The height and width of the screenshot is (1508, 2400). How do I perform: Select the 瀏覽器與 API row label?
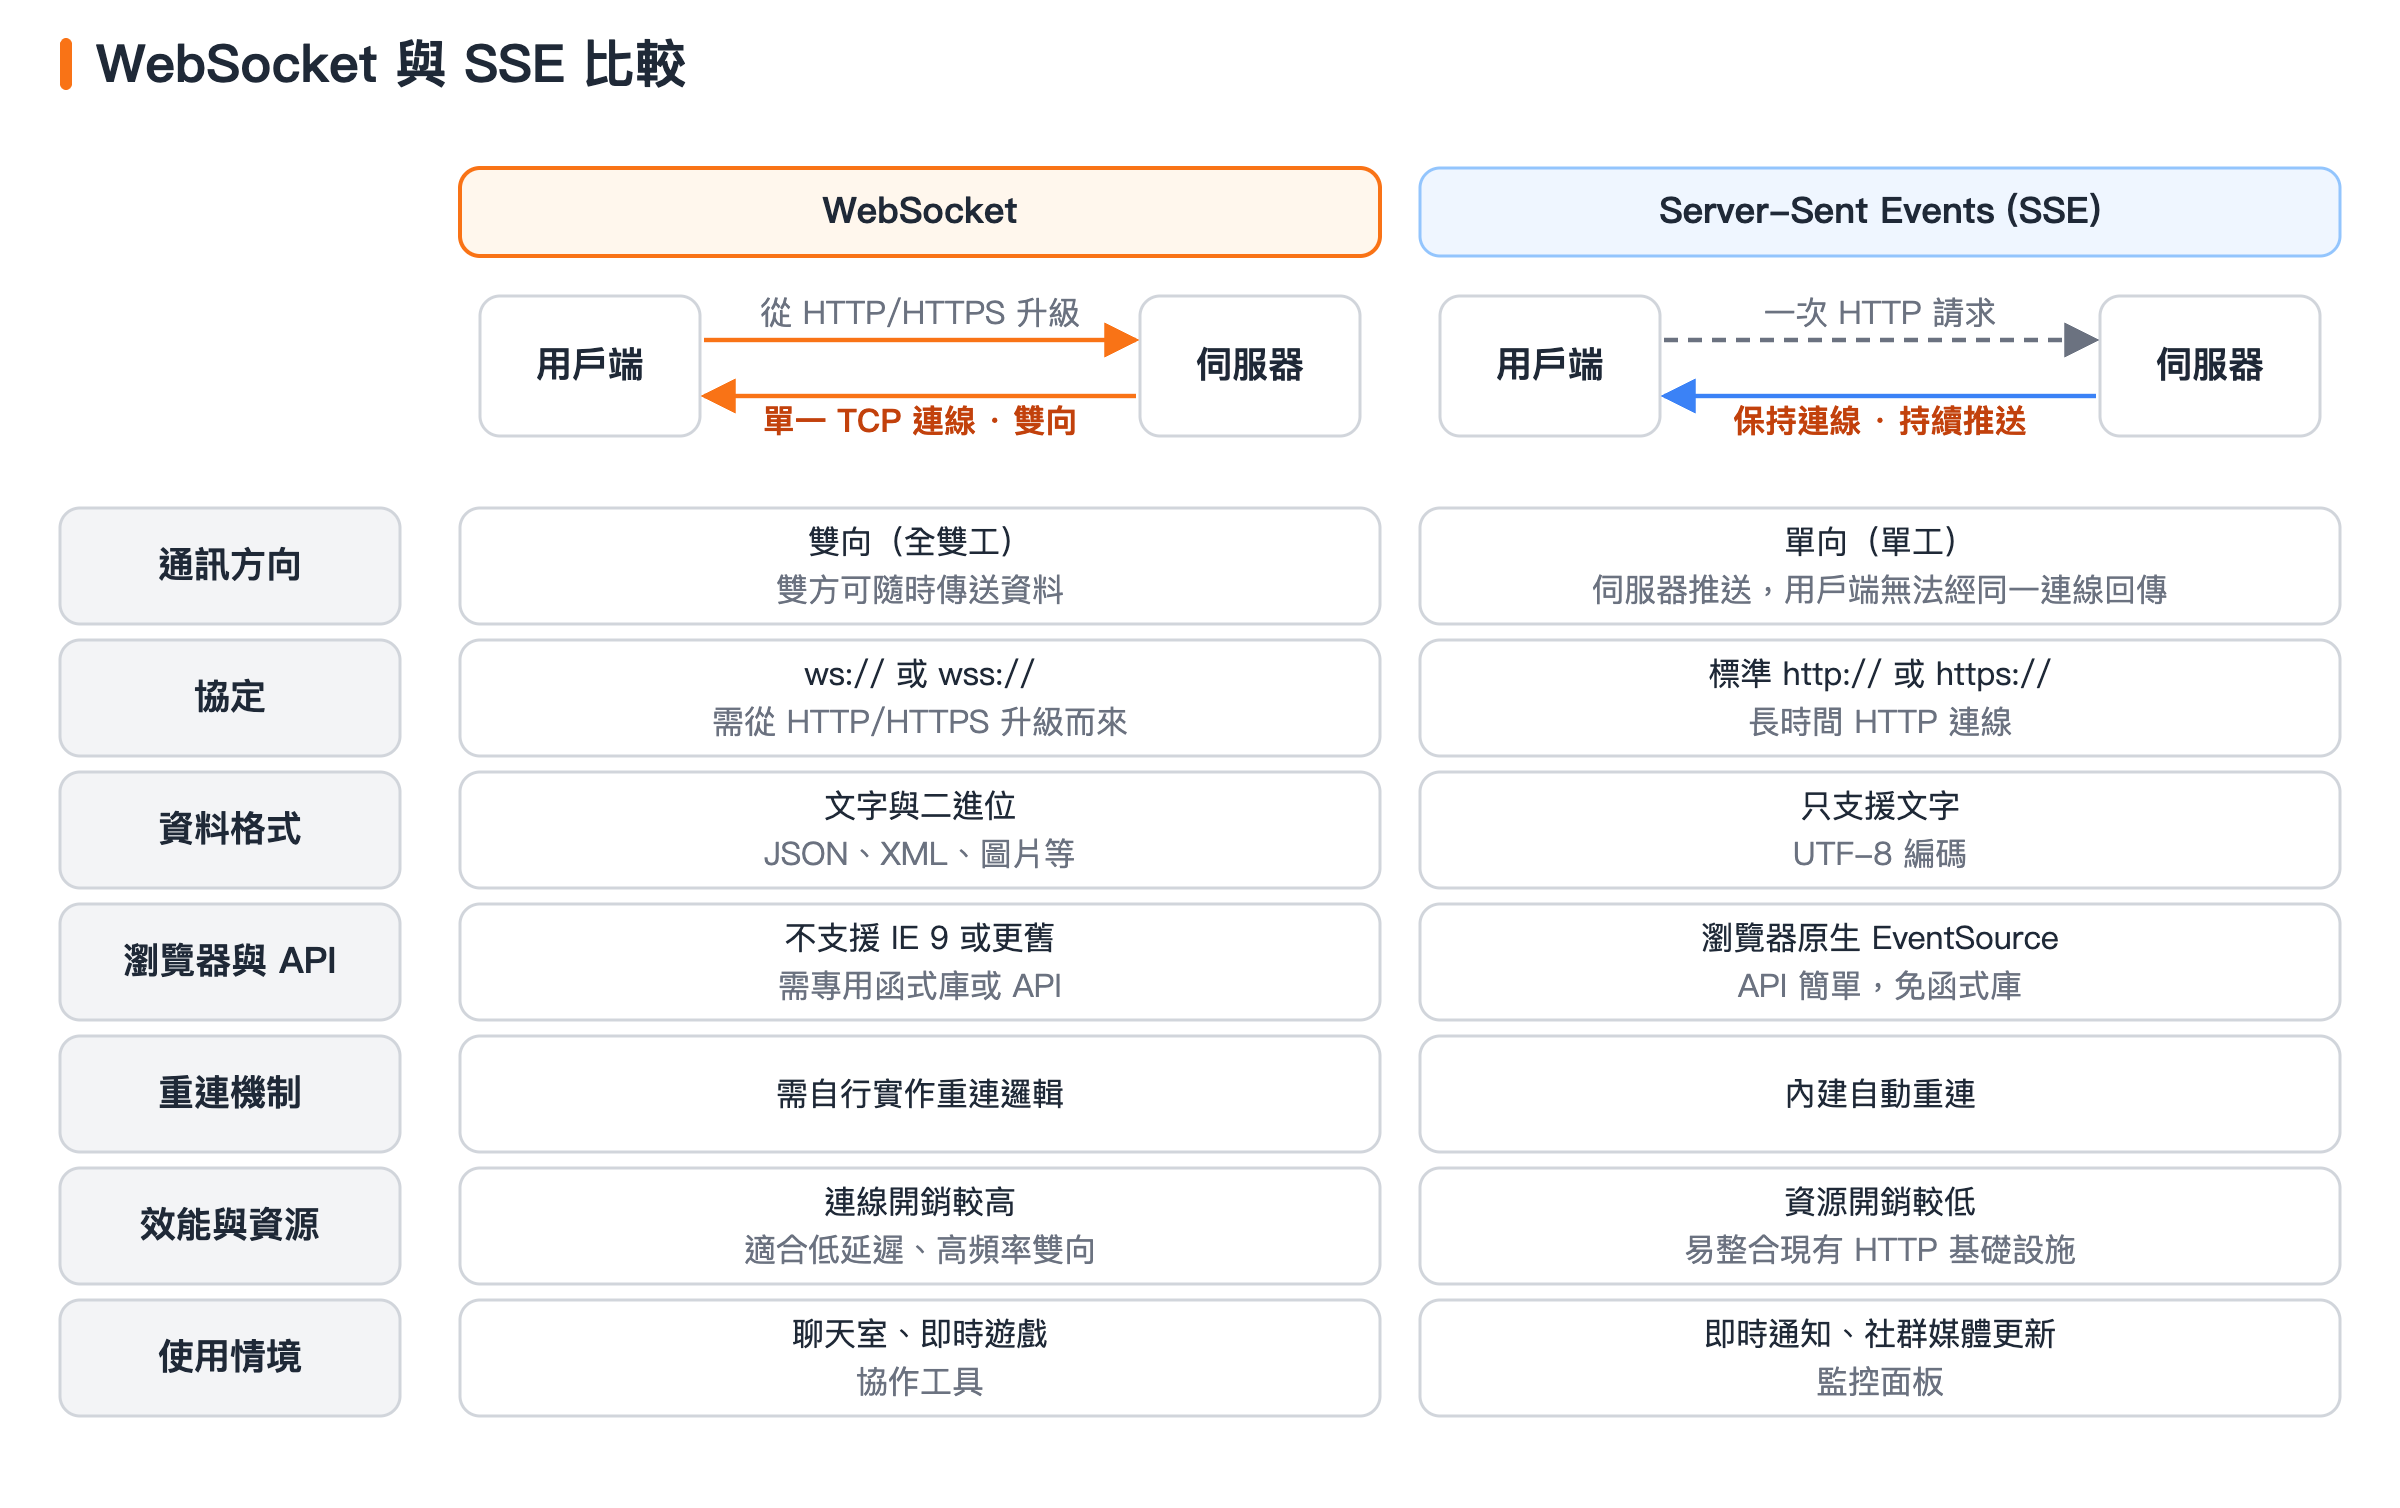(230, 962)
